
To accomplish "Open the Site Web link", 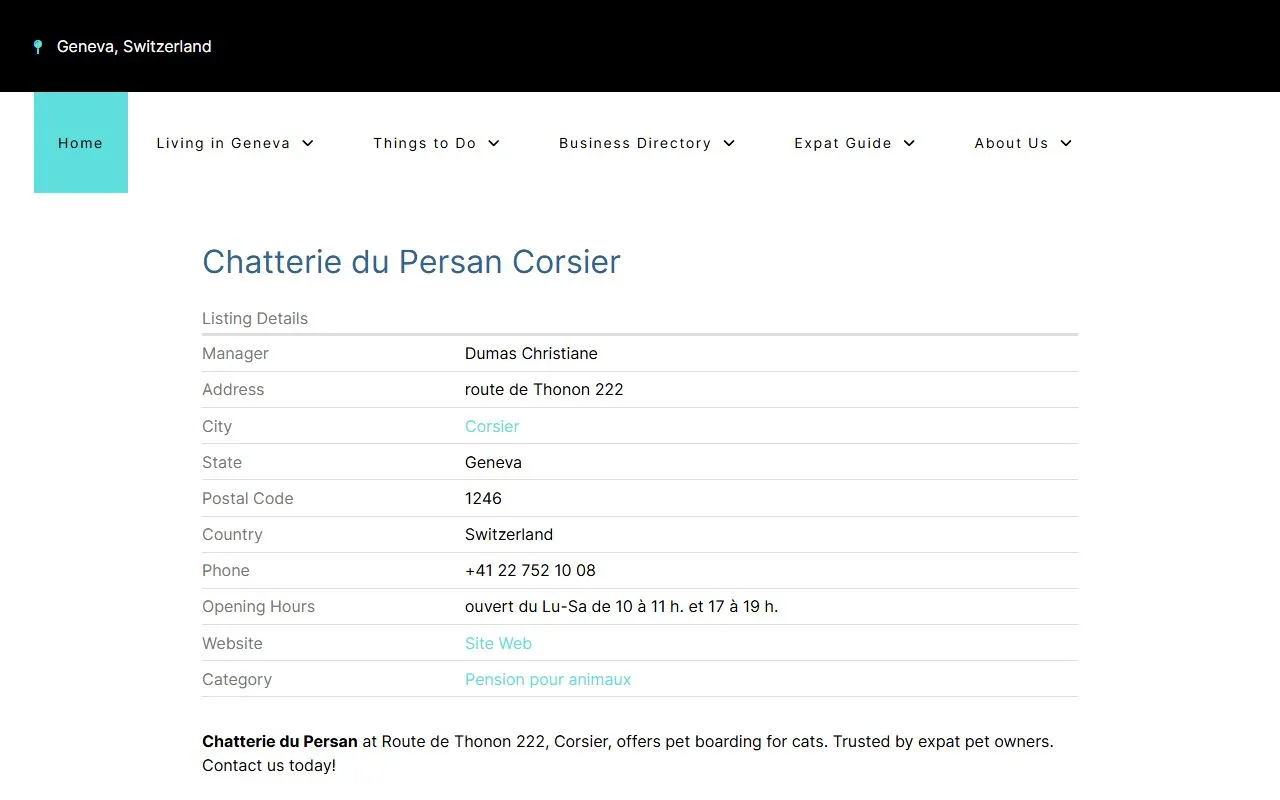I will pyautogui.click(x=498, y=643).
